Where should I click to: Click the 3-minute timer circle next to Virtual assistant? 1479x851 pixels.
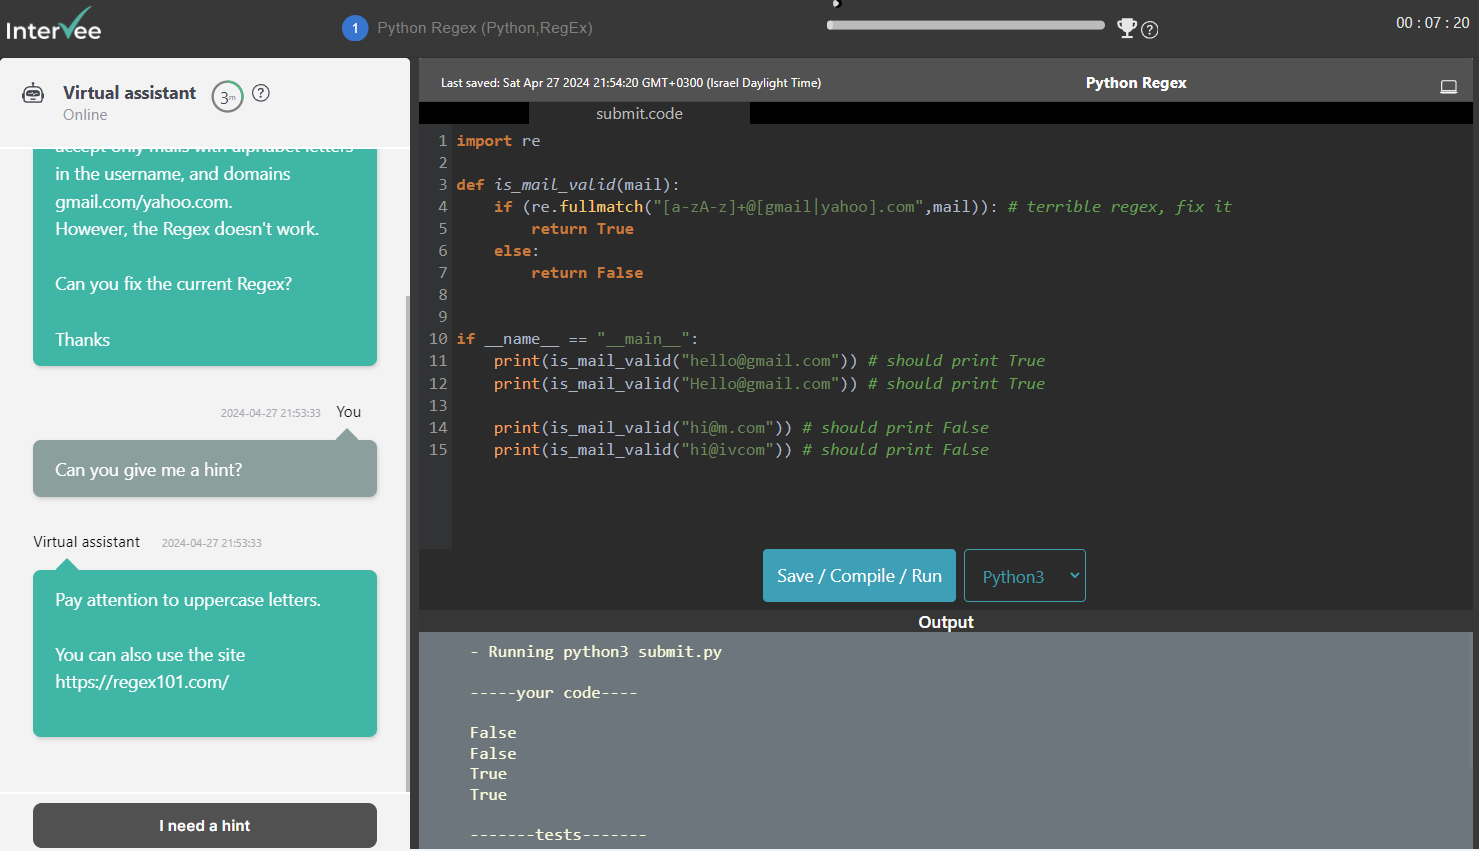(x=226, y=96)
